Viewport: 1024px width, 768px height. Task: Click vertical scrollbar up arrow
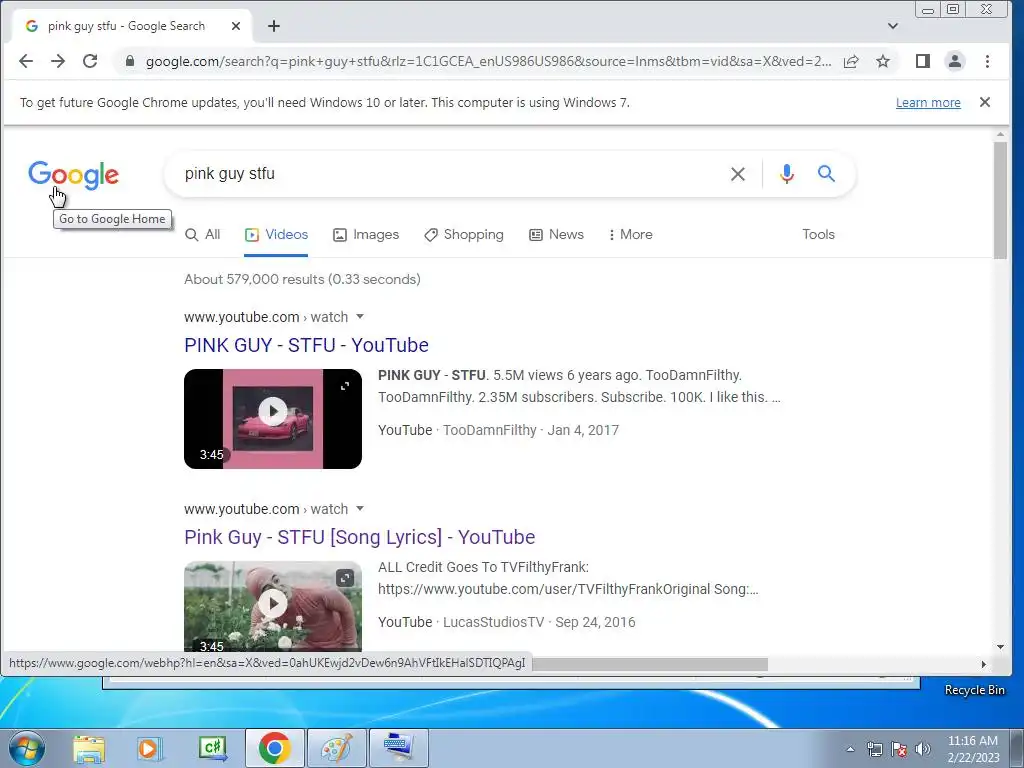click(1000, 135)
